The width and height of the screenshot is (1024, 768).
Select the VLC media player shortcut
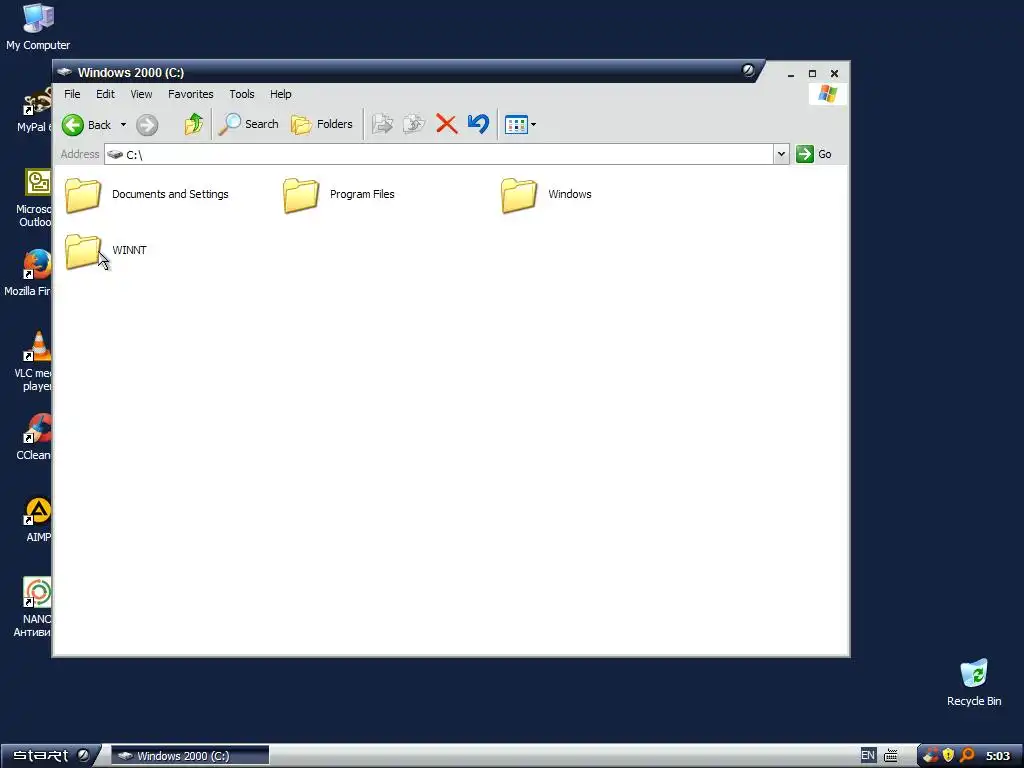[33, 362]
